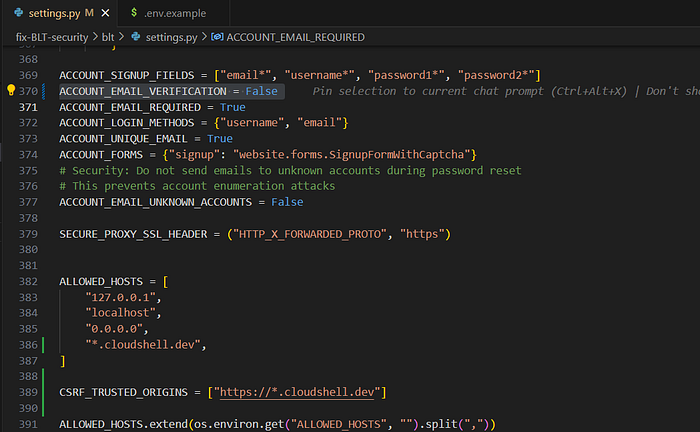Click the dollar icon on .env.example tab
This screenshot has width=700, height=432.
click(134, 13)
